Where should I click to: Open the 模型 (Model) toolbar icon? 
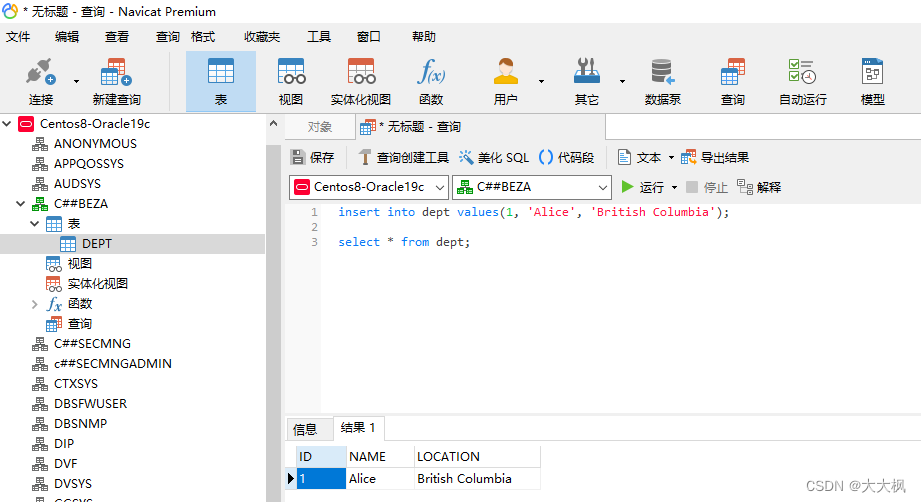point(872,82)
